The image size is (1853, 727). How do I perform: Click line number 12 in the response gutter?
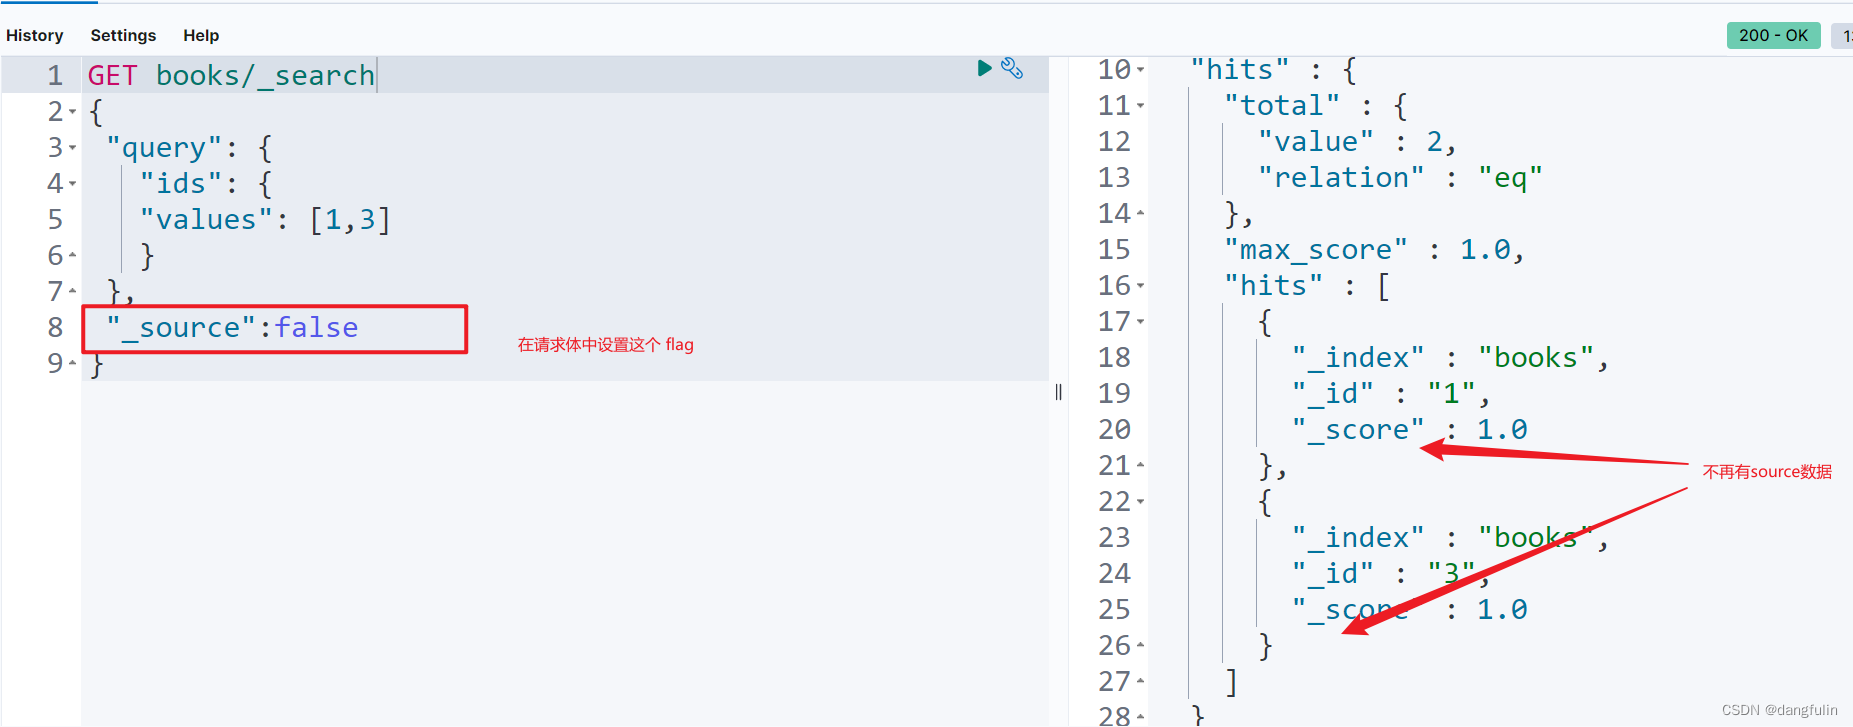1114,142
